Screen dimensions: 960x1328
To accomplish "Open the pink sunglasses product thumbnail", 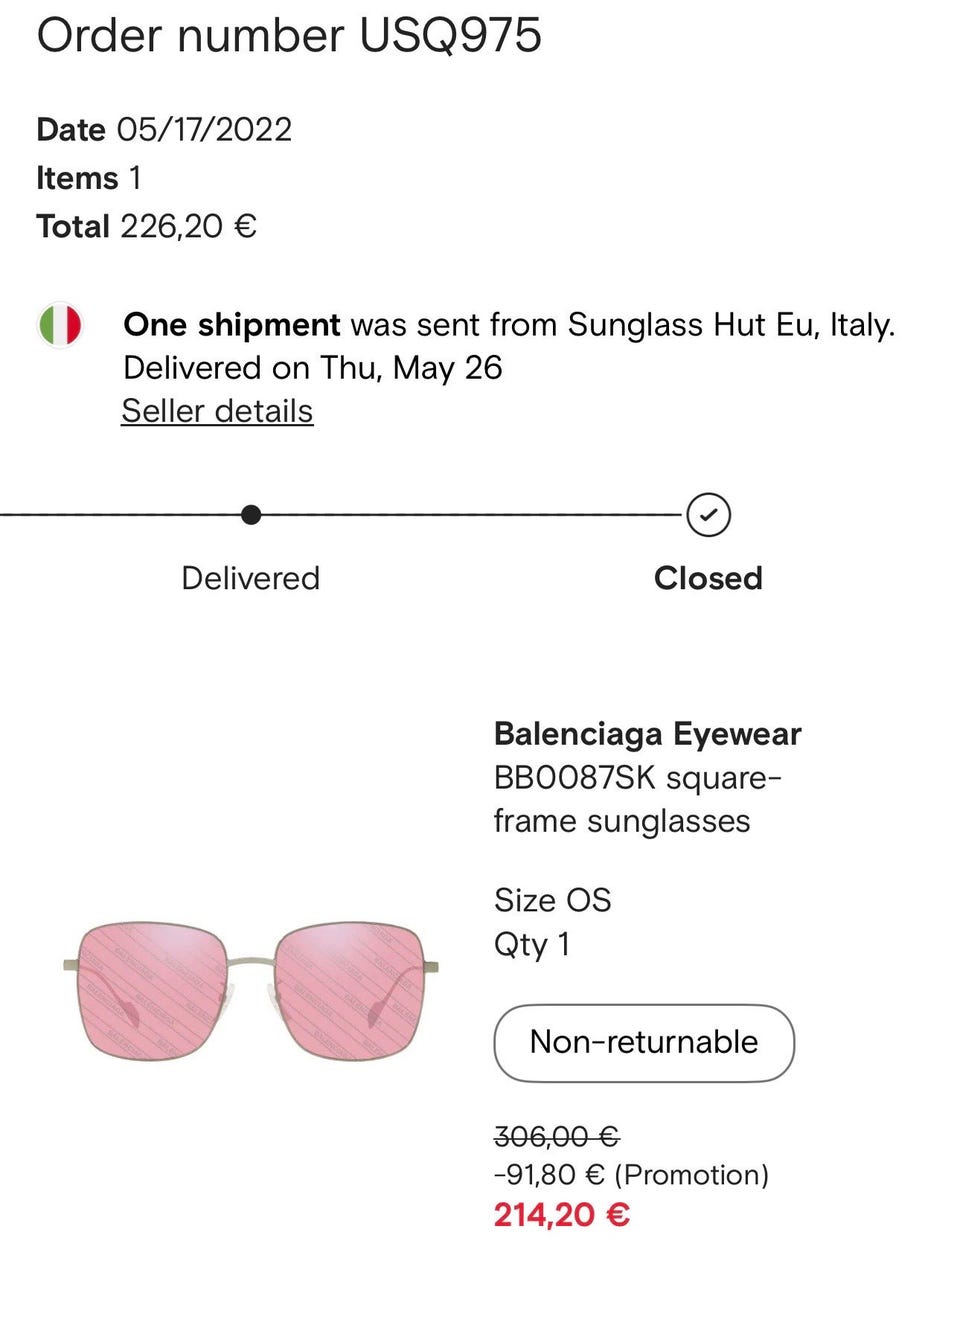I will [x=251, y=990].
